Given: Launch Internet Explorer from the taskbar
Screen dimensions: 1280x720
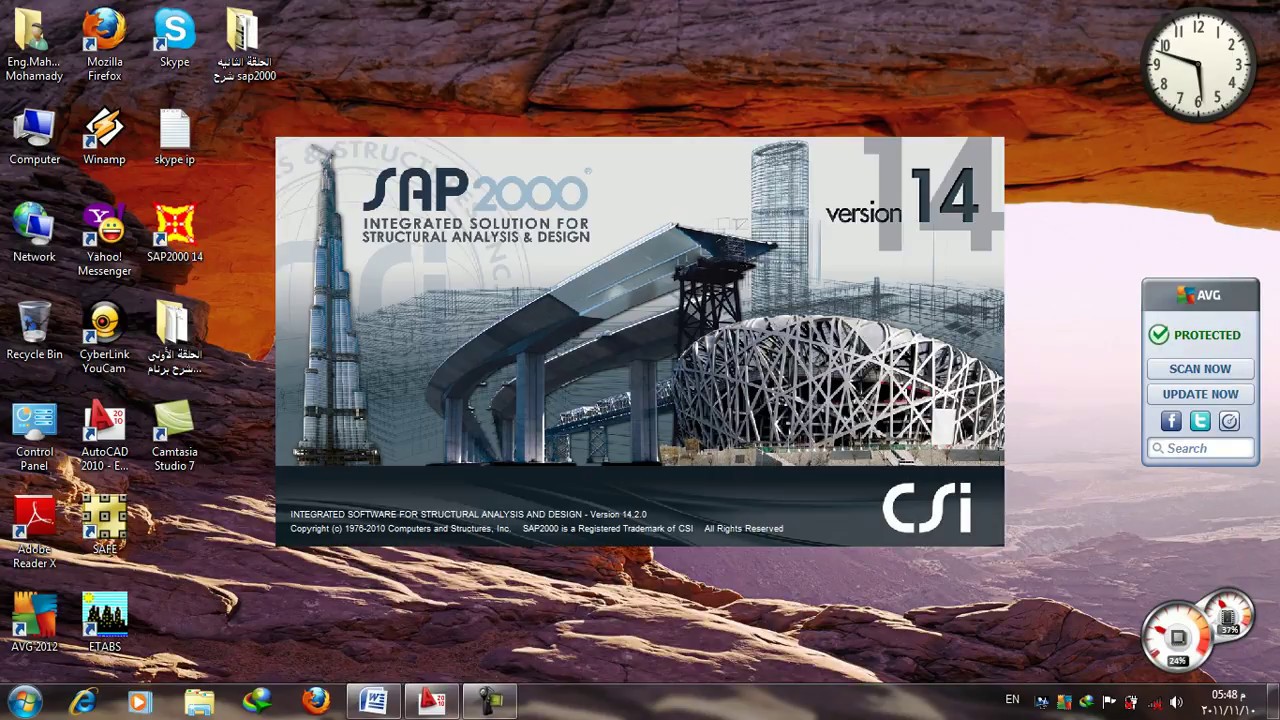Looking at the screenshot, I should coord(83,701).
